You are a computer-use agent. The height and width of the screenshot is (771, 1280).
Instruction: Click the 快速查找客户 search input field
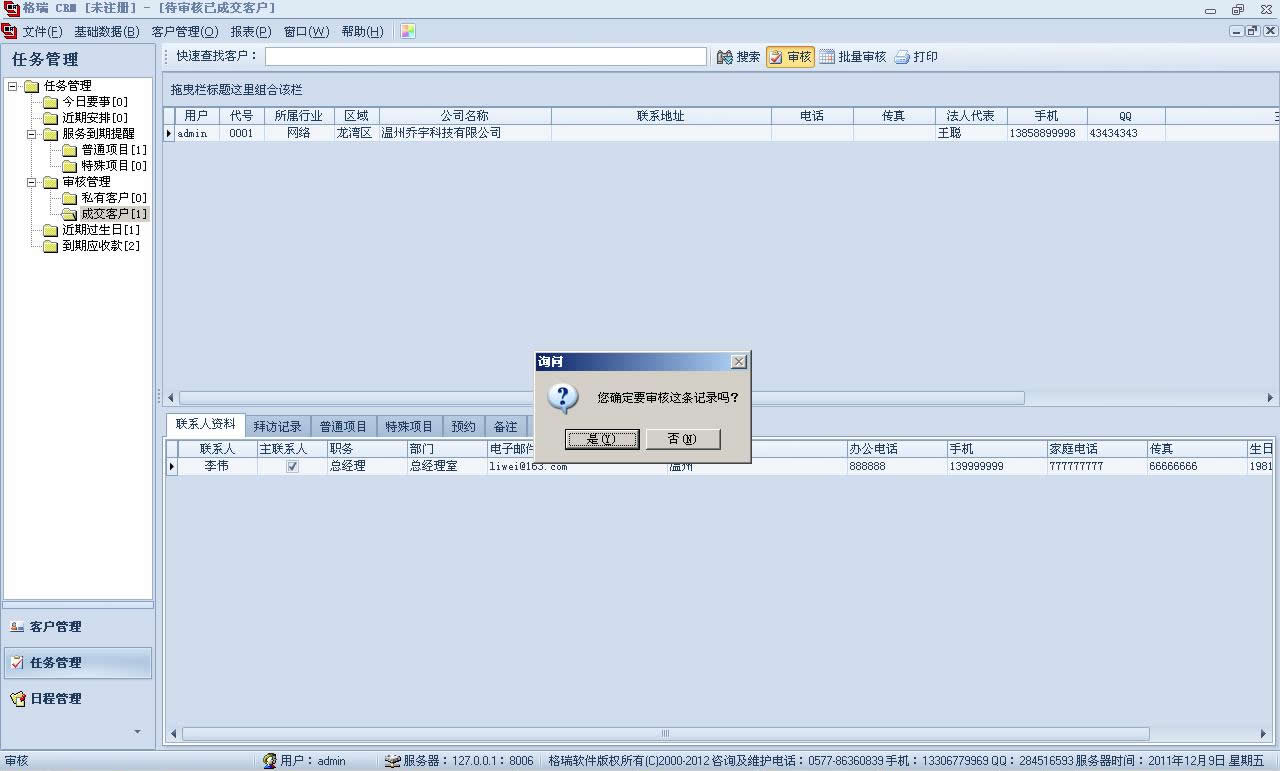tap(485, 57)
